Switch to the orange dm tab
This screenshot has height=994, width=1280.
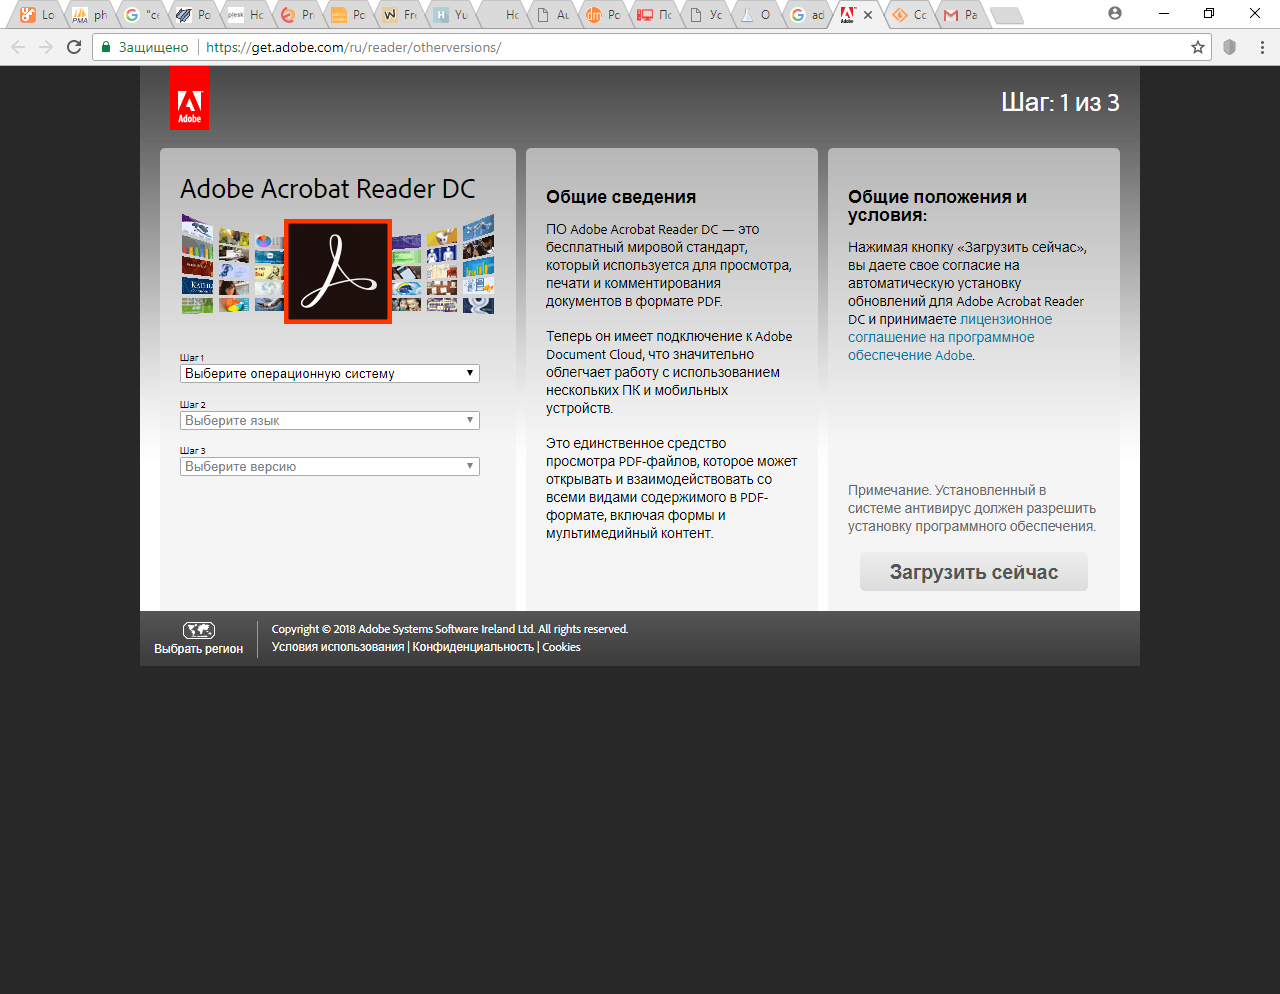click(x=603, y=15)
